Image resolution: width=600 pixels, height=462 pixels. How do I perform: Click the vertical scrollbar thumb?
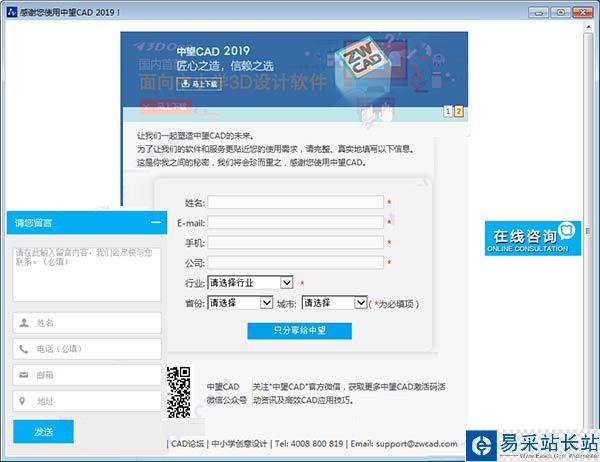click(x=588, y=230)
